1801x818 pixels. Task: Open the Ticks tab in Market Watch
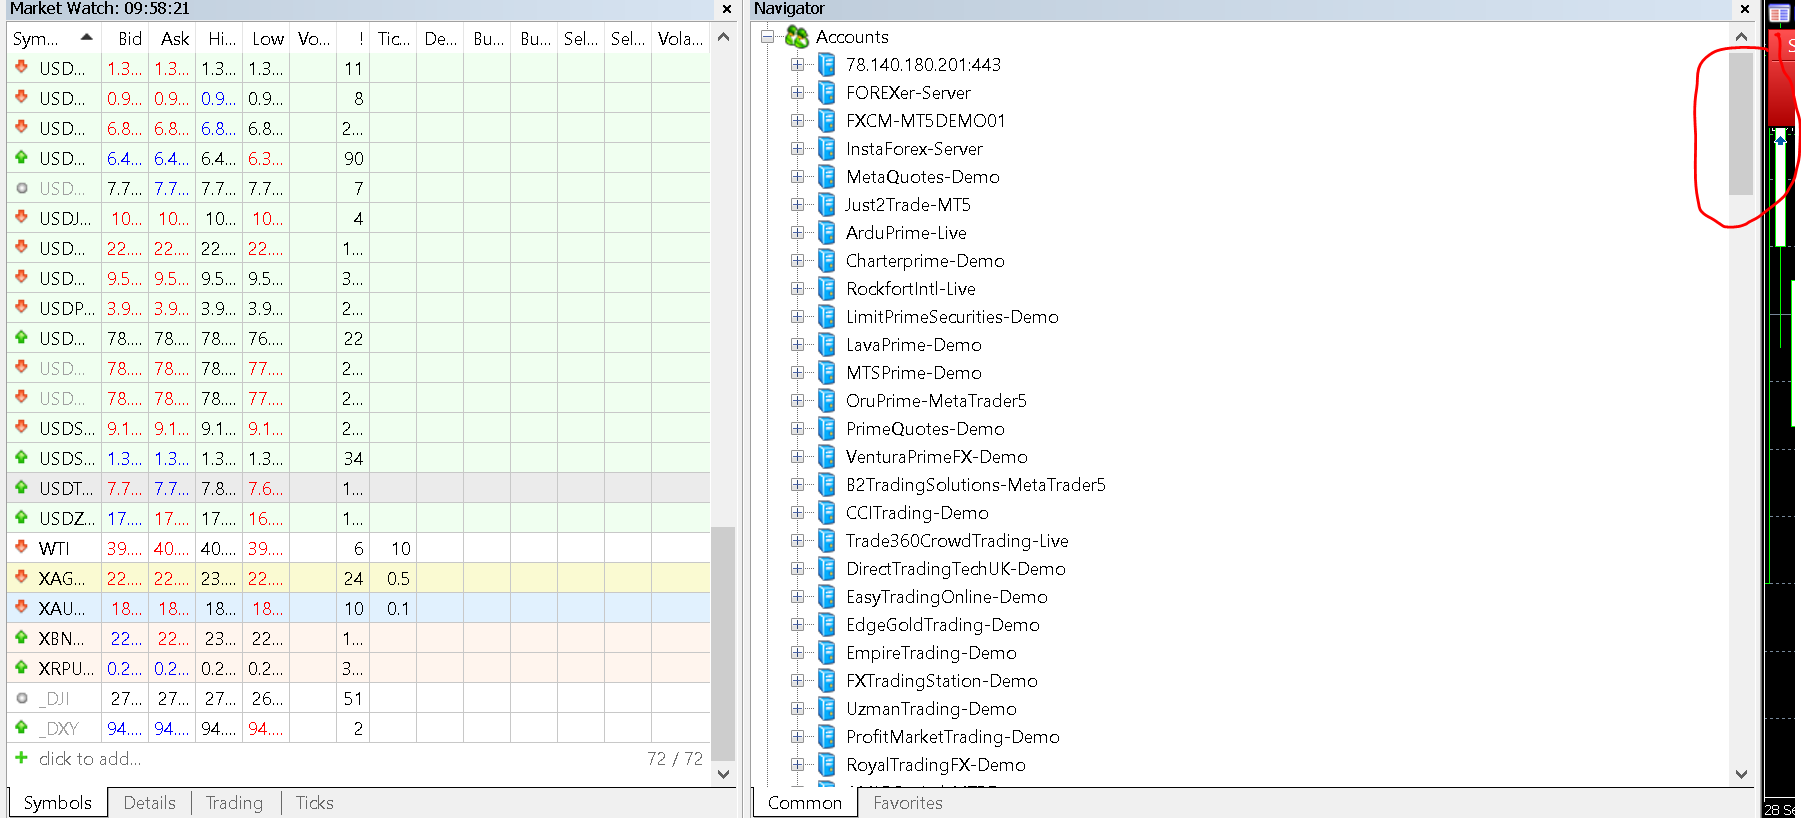coord(315,803)
